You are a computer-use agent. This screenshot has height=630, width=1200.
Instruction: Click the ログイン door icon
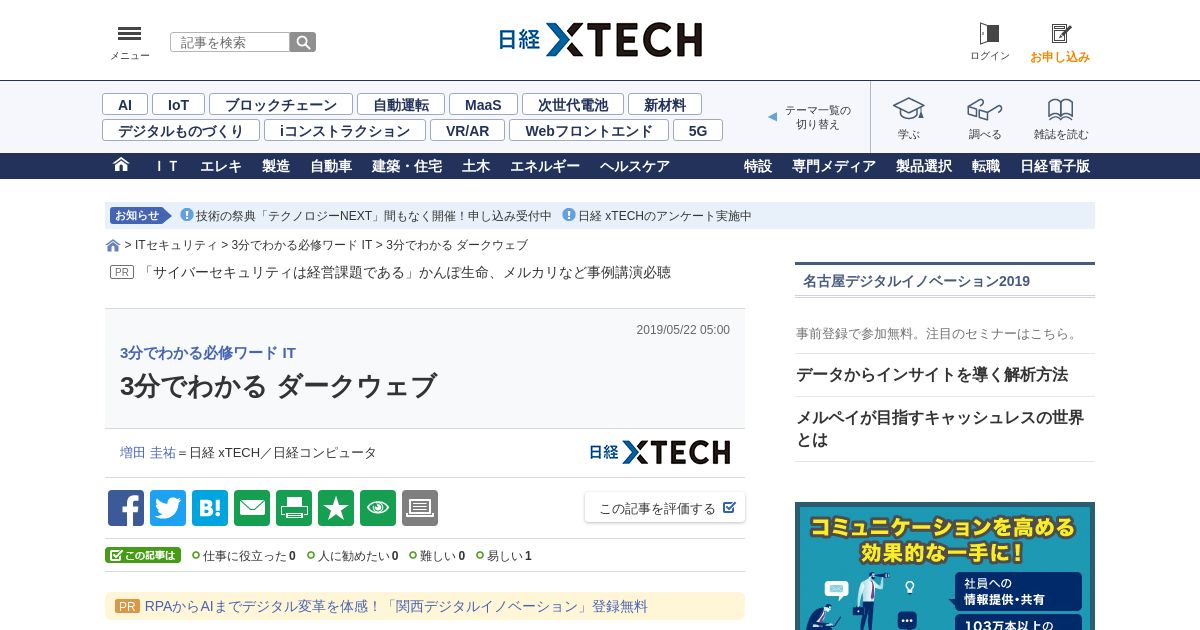[x=989, y=34]
